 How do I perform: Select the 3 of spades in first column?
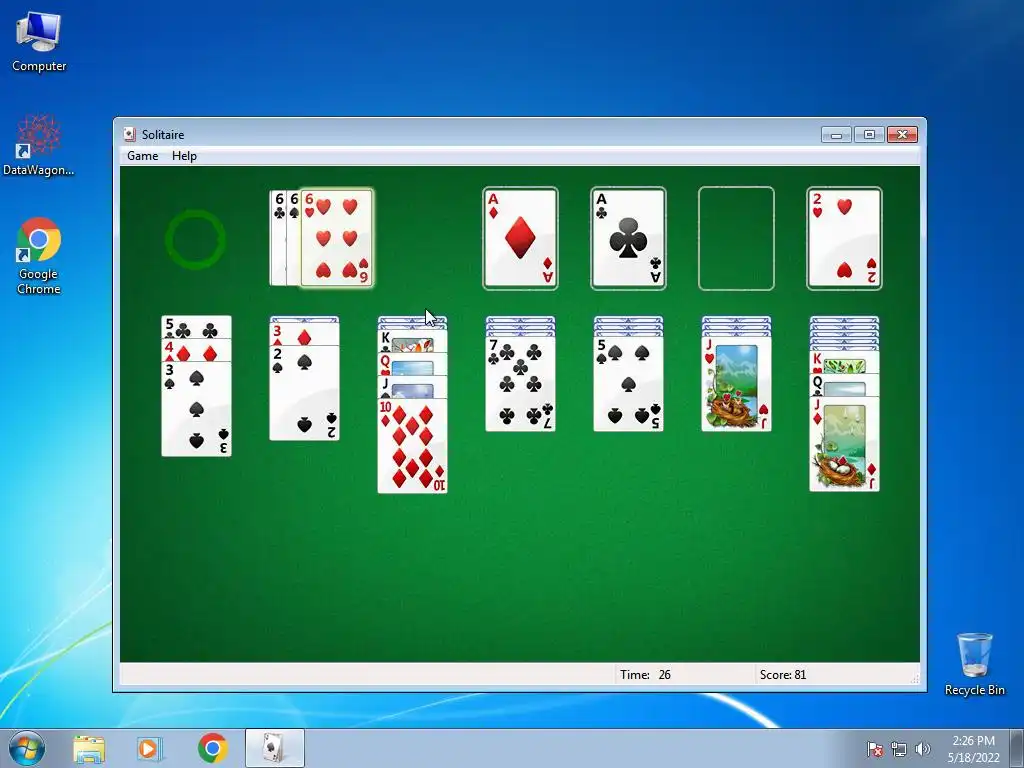pyautogui.click(x=197, y=408)
